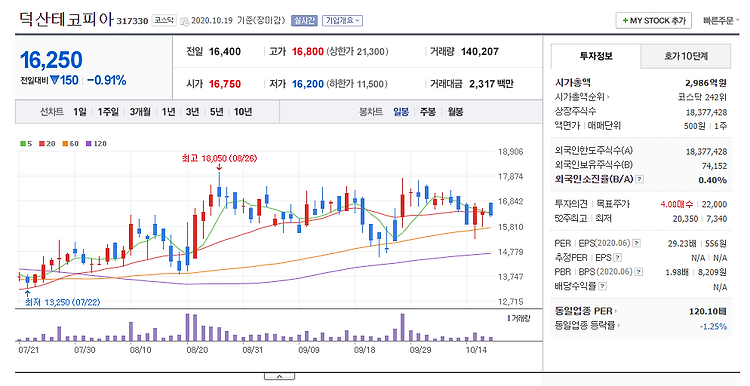The width and height of the screenshot is (750, 386).
Task: Open the 기업개요 dropdown
Action: (342, 21)
